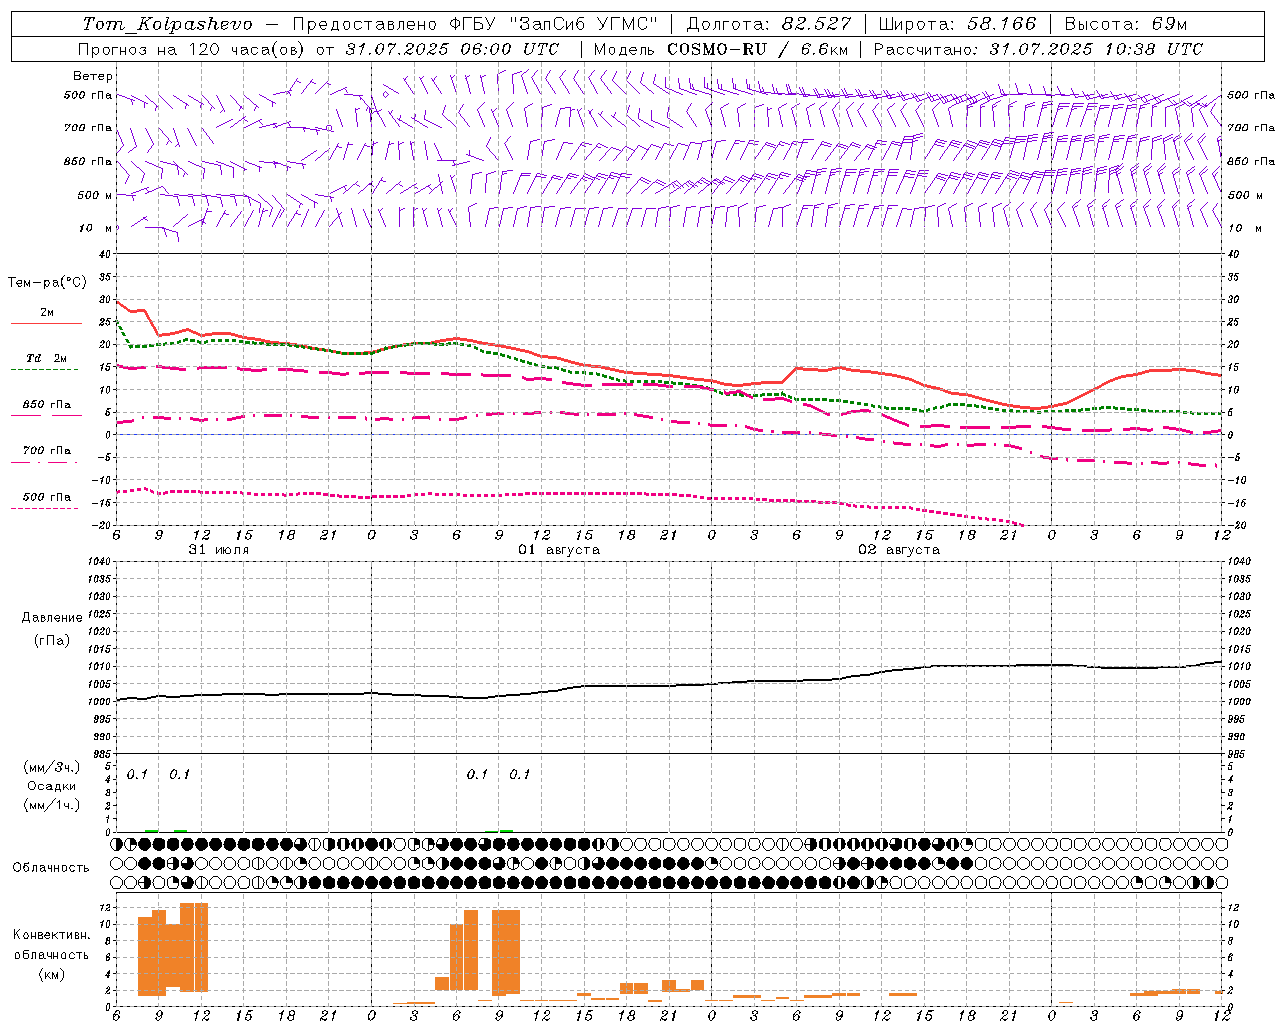Click the Td 2м dew point legend label

click(x=47, y=358)
